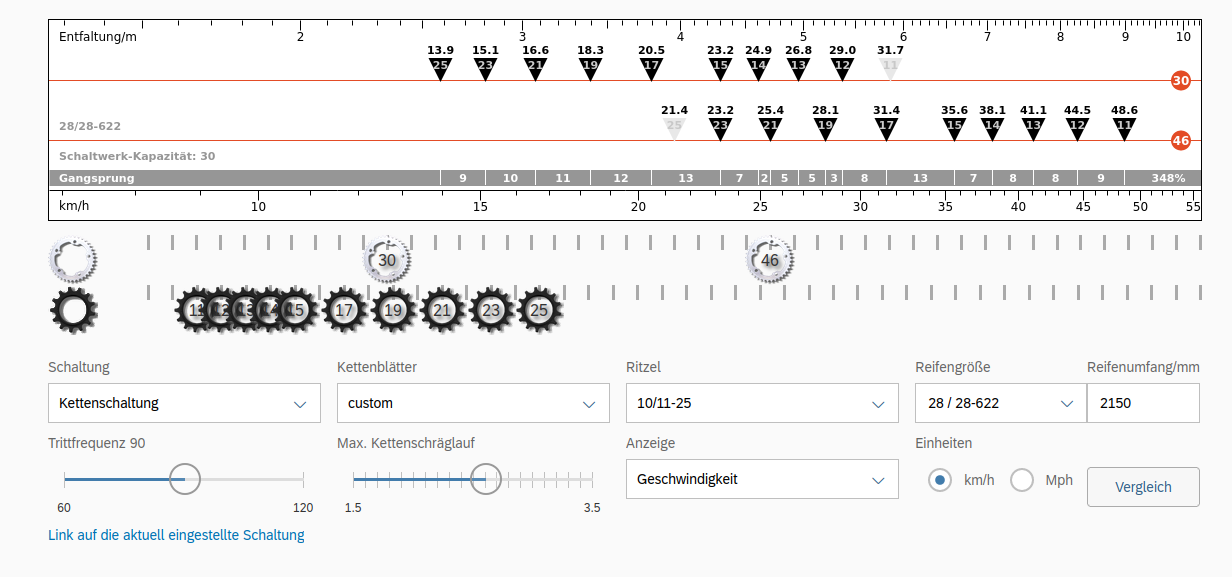Open the Schaltung Kettenschaltung dropdown
This screenshot has height=577, width=1232.
pyautogui.click(x=184, y=403)
